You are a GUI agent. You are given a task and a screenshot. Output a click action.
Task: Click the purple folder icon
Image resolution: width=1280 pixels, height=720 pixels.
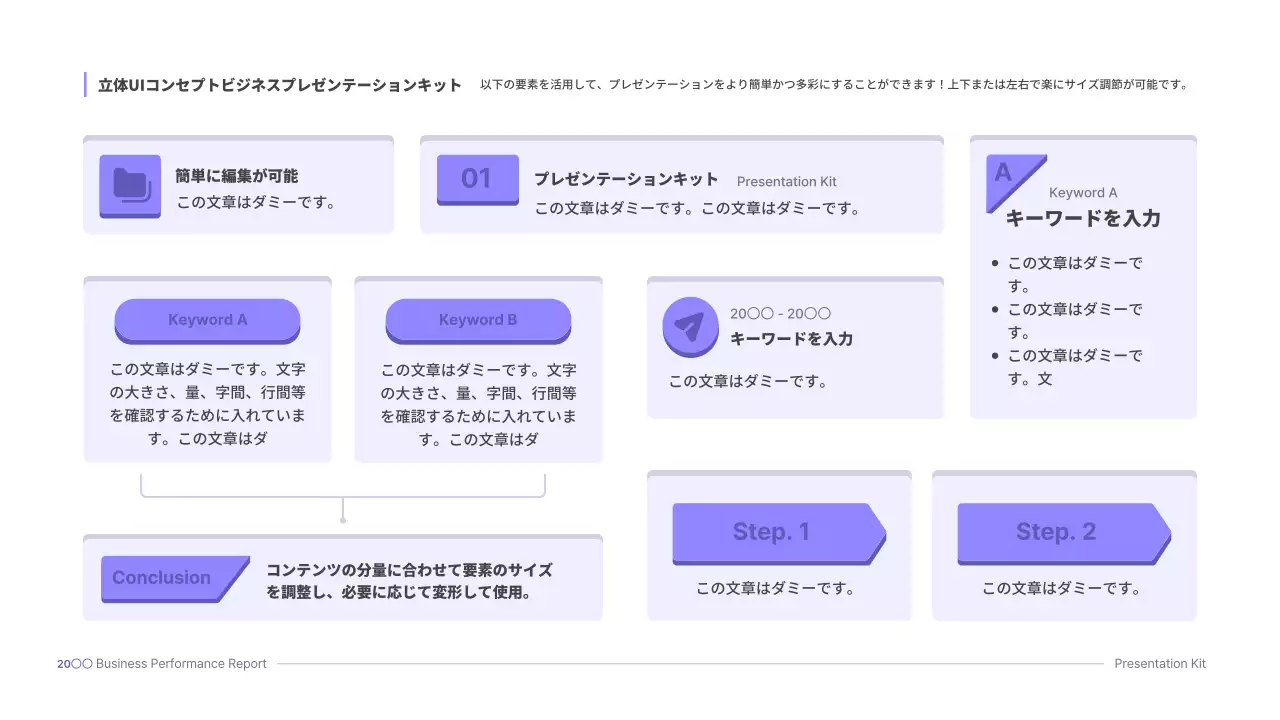click(129, 188)
